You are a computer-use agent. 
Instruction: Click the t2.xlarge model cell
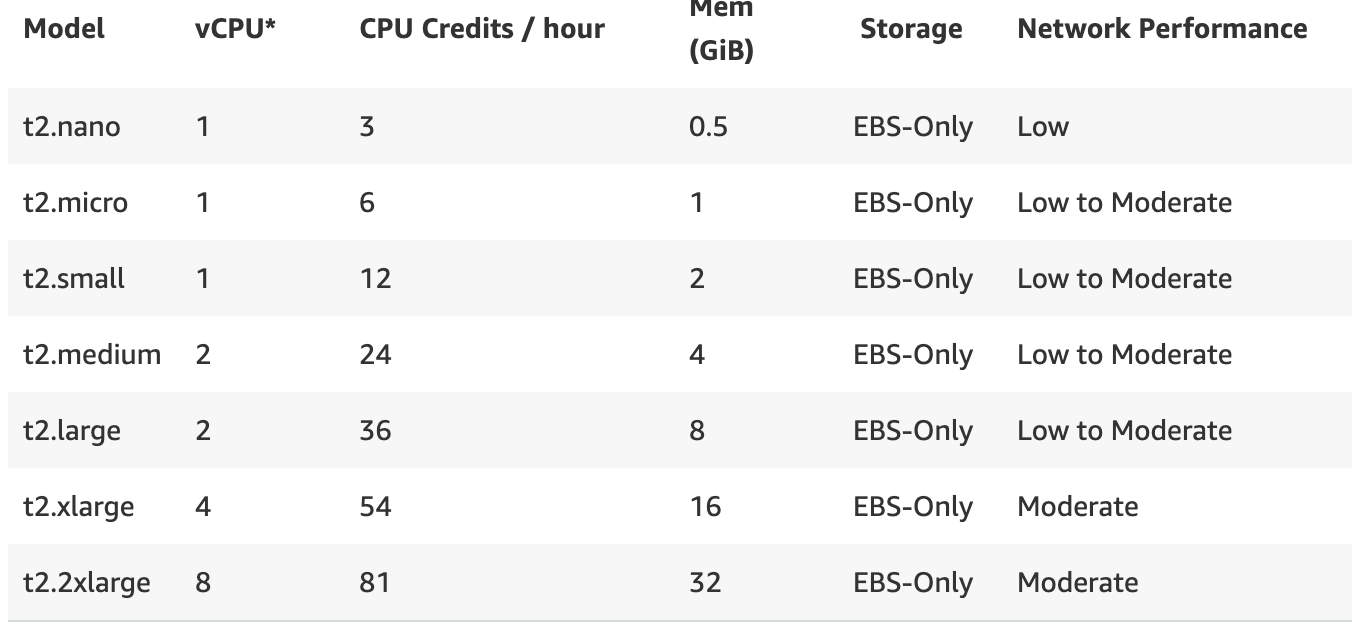pos(78,507)
